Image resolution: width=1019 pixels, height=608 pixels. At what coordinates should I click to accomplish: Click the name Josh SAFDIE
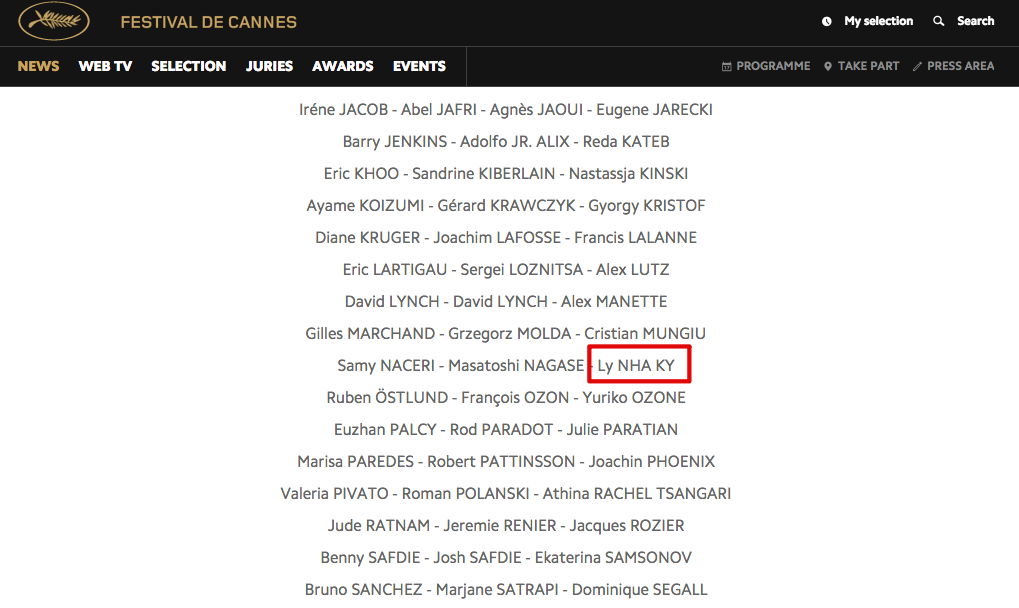click(478, 557)
